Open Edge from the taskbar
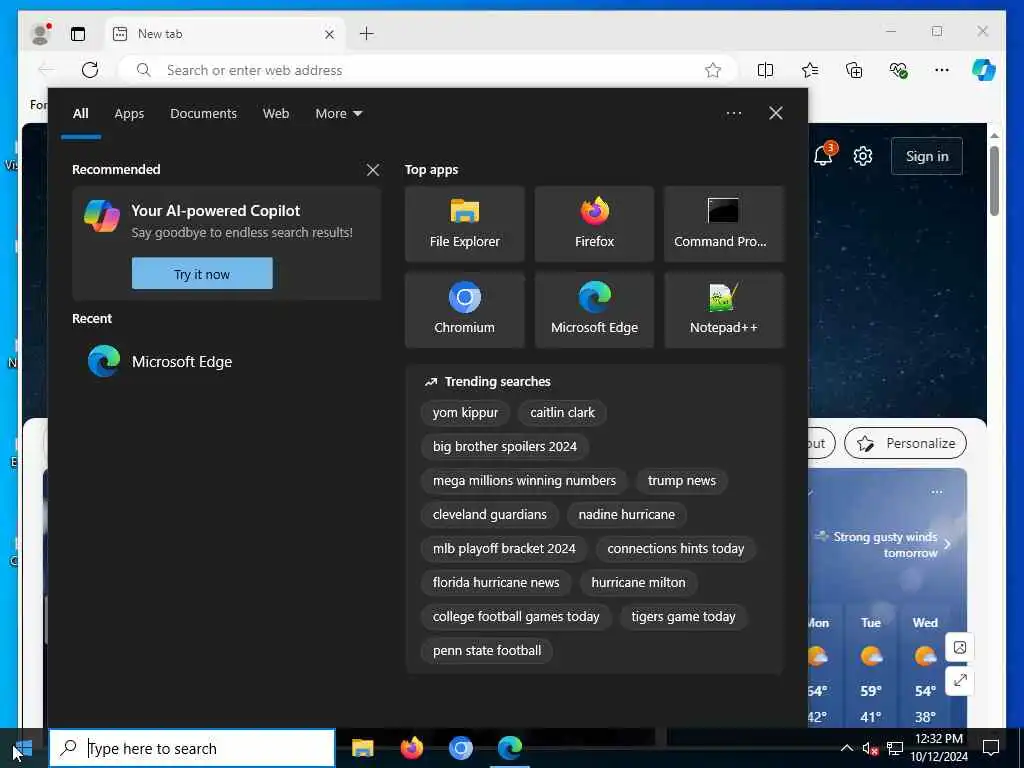1024x768 pixels. click(x=510, y=748)
